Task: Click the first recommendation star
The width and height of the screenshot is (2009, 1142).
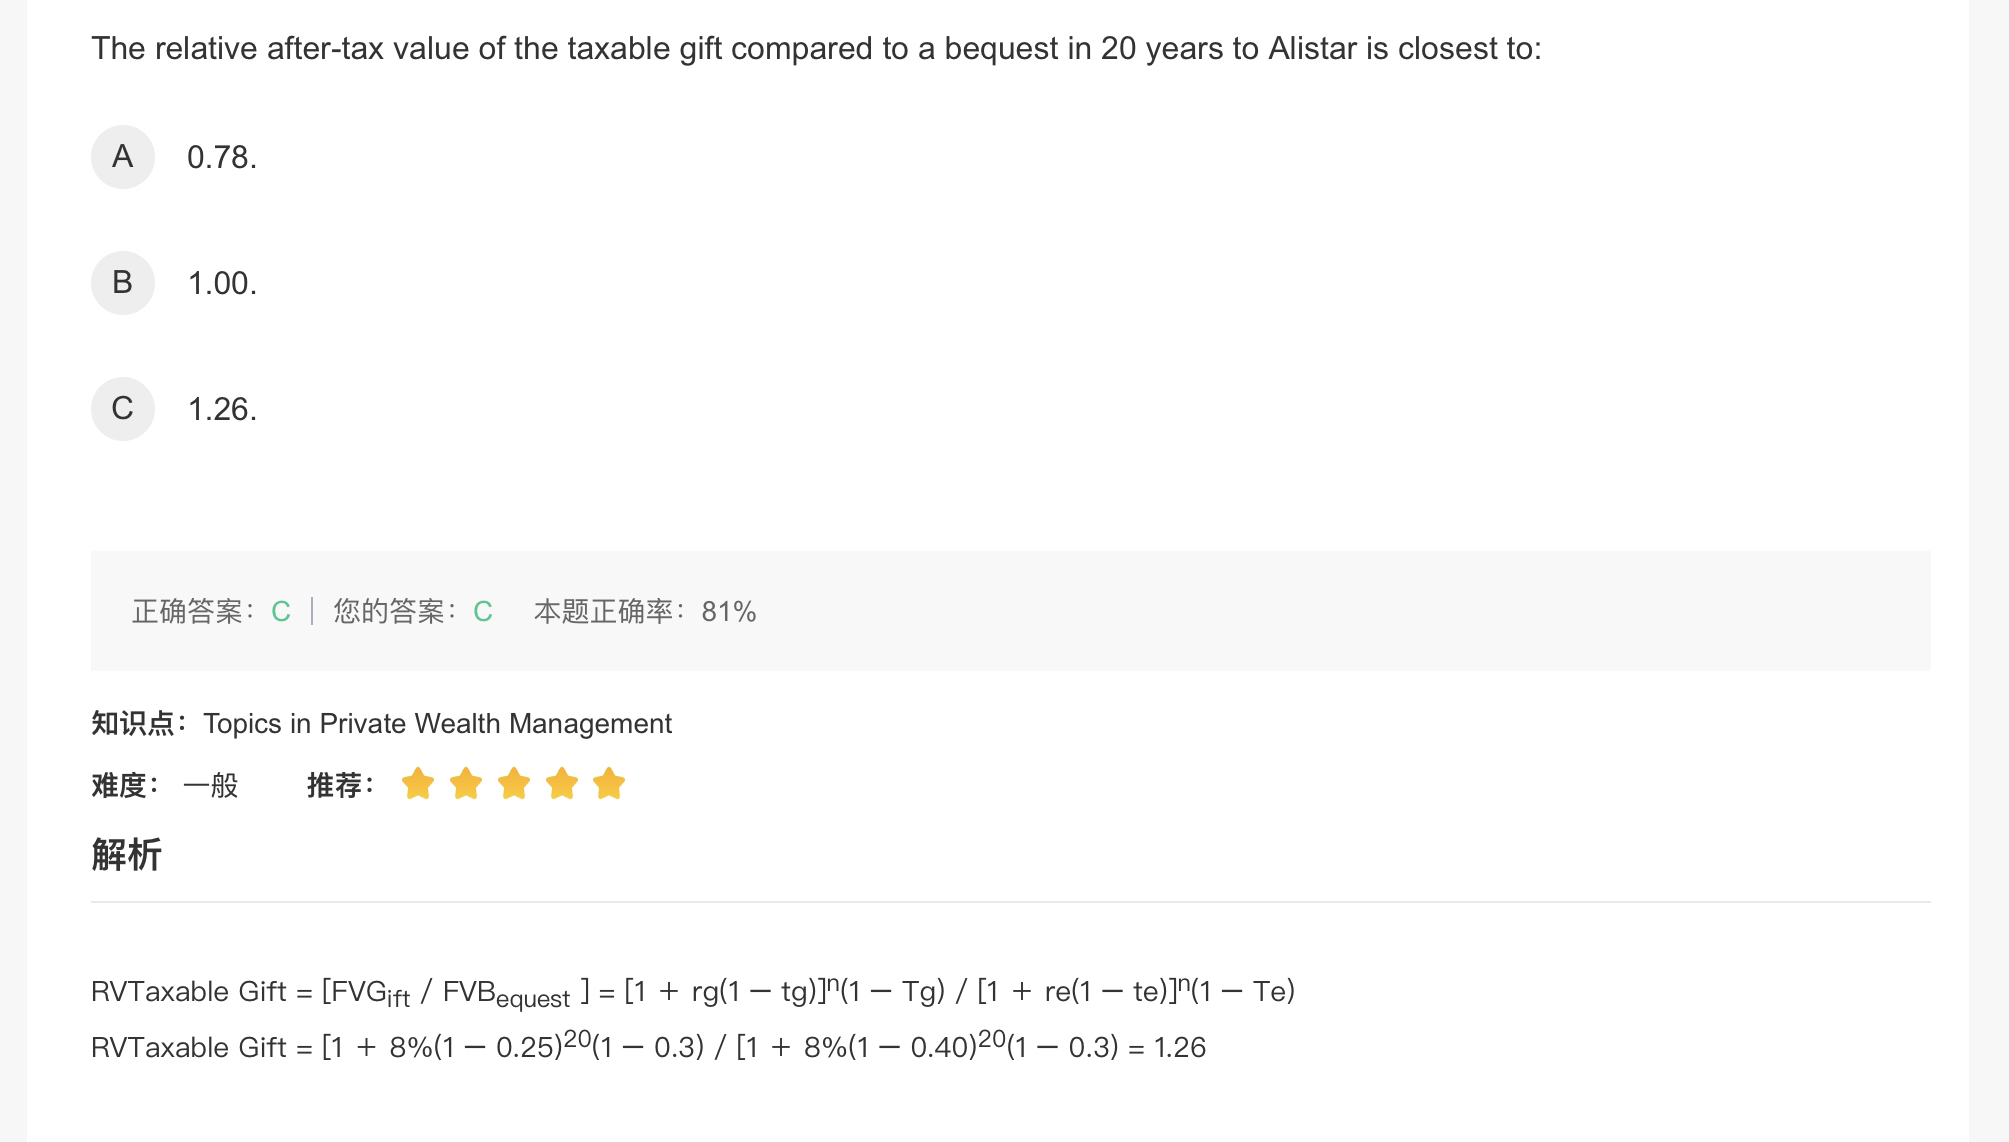Action: [x=417, y=784]
